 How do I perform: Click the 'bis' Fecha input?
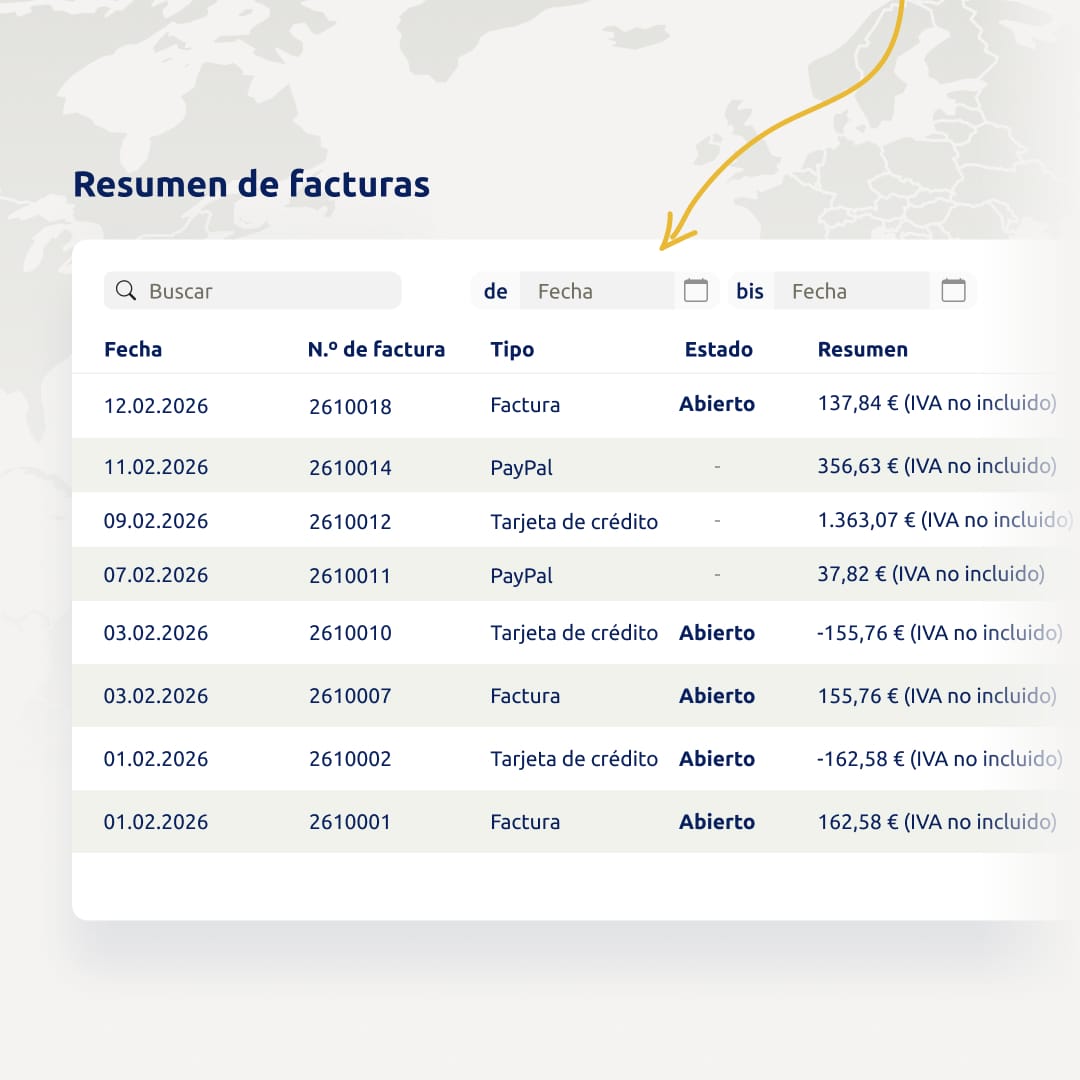tap(852, 291)
